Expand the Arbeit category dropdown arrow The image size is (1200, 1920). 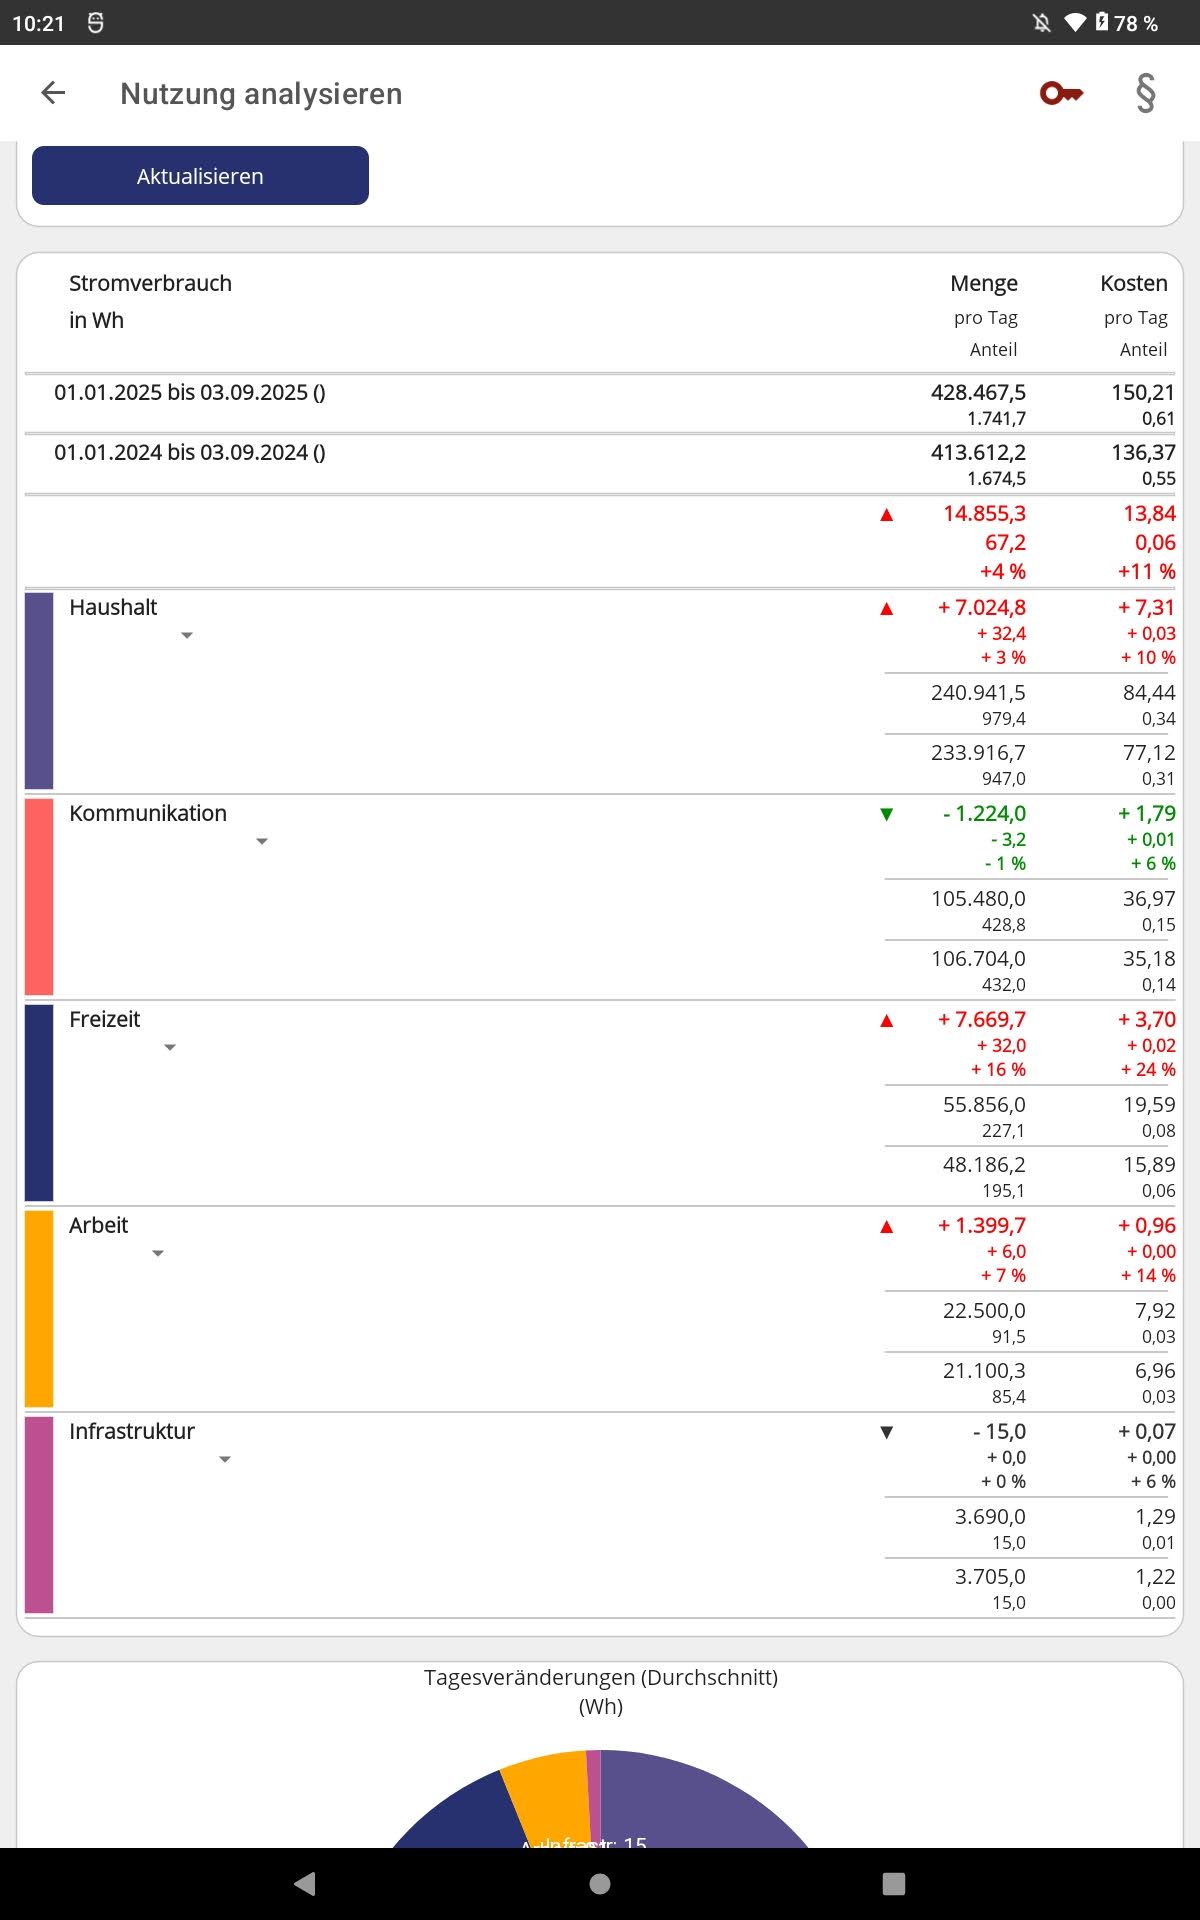158,1254
